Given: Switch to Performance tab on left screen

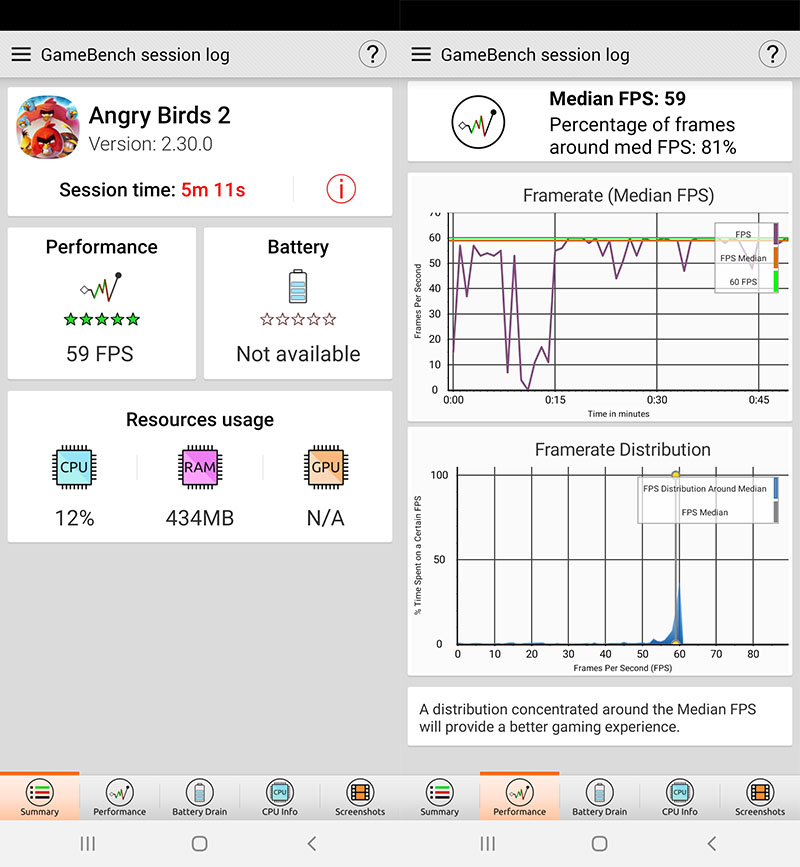Looking at the screenshot, I should click(119, 796).
